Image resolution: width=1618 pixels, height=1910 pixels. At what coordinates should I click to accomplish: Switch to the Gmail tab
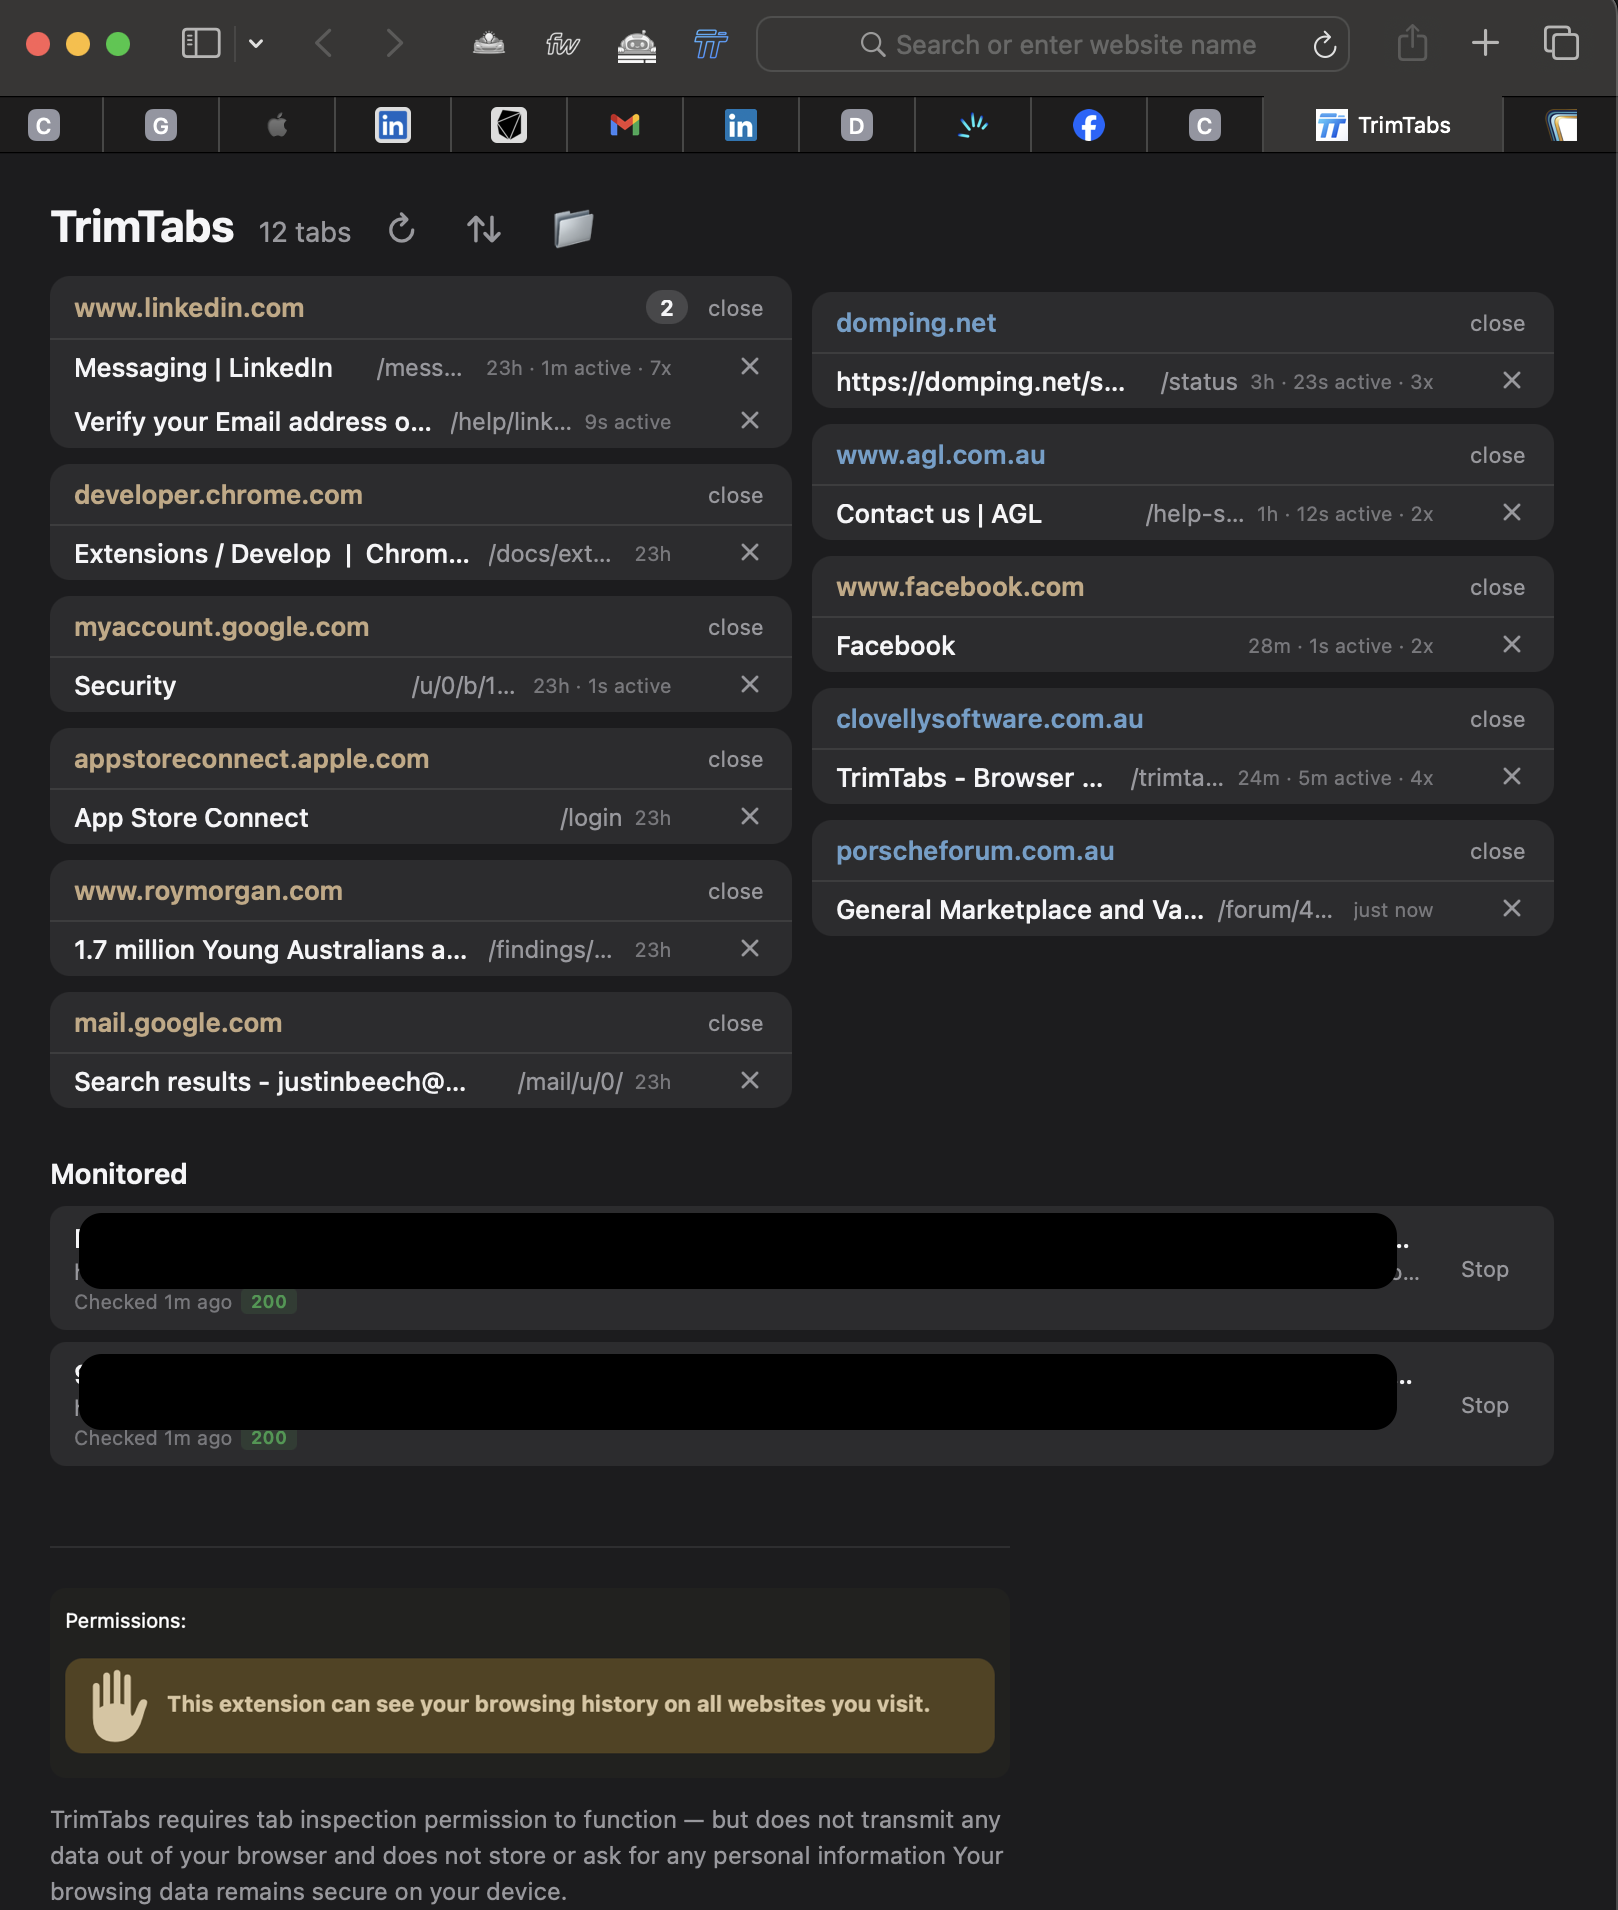625,125
